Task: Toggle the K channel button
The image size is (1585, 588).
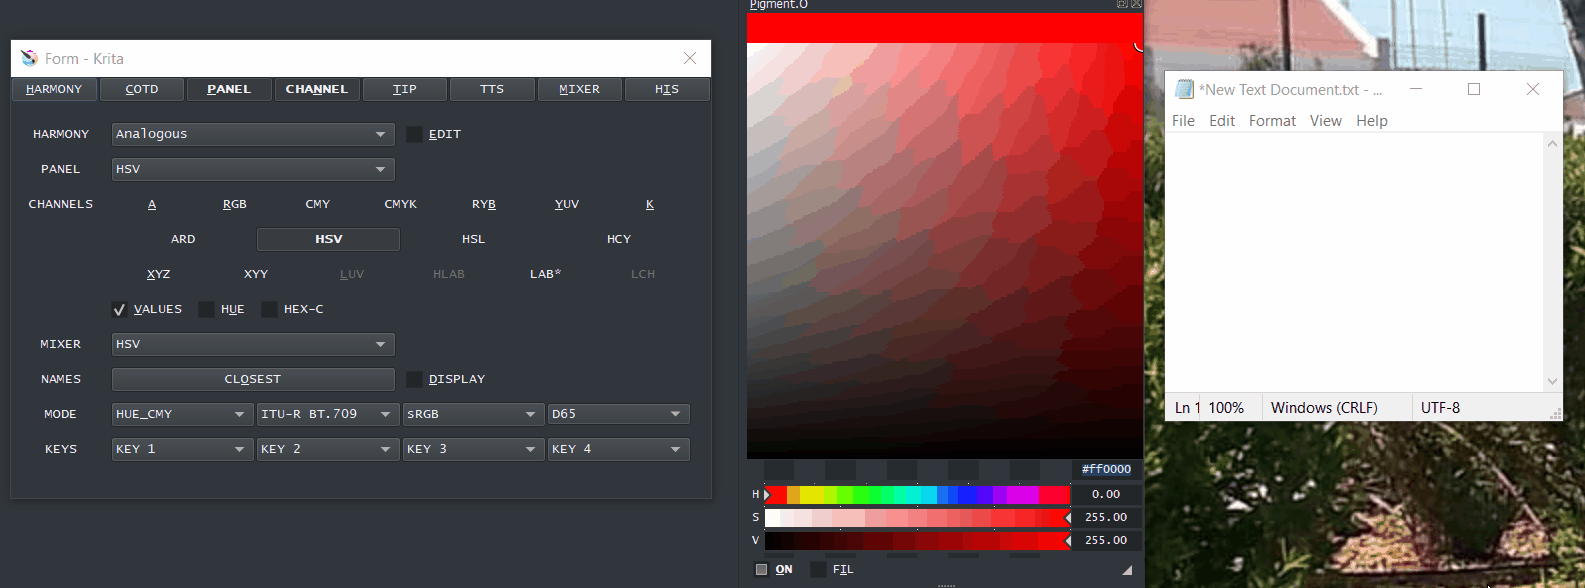Action: click(650, 204)
